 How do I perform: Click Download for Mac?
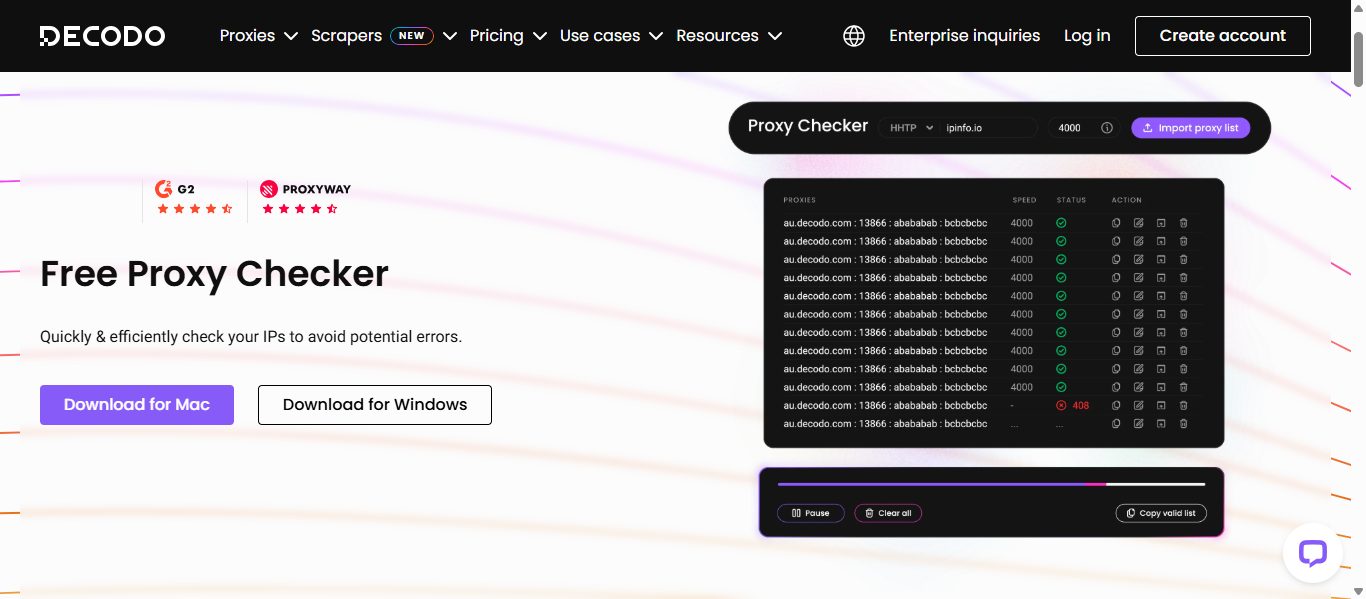(x=137, y=405)
